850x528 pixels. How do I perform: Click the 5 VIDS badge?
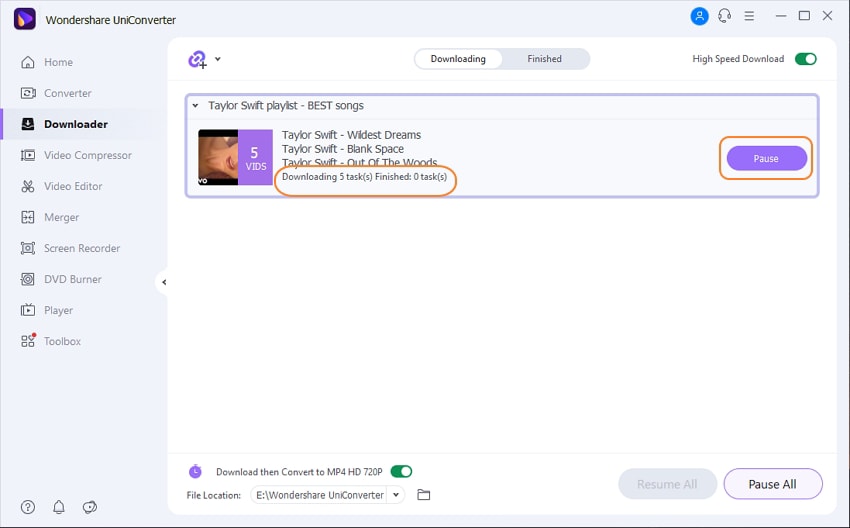tap(255, 157)
